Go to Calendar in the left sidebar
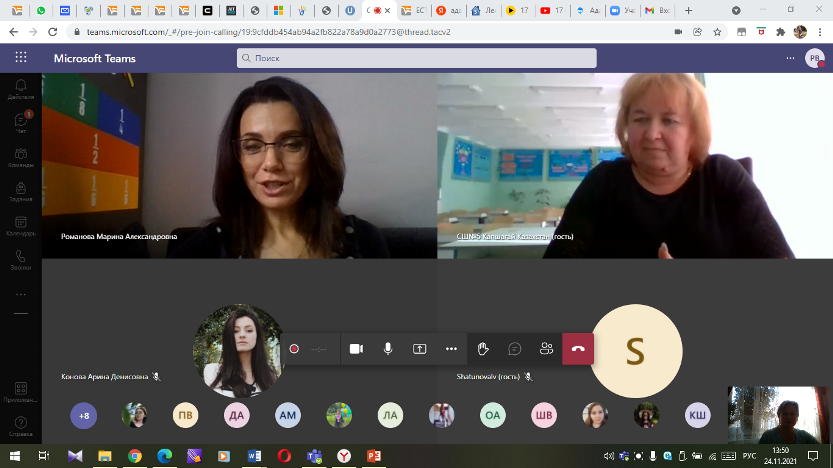 [x=21, y=225]
